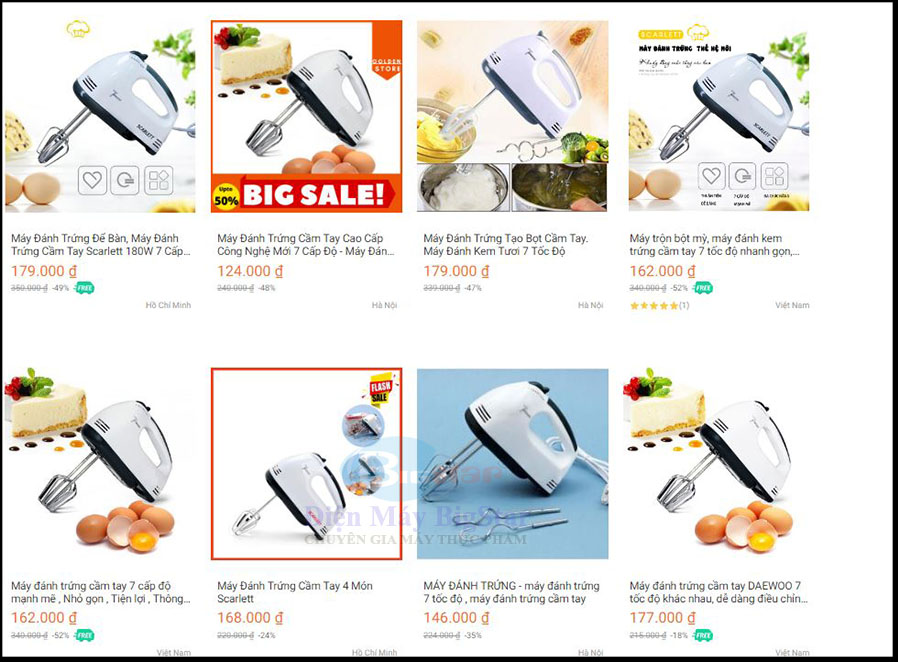Open the mạnh mẽ, Nhỏ gọn 7 cấp độ listing title
Image resolution: width=900 pixels, height=662 pixels.
pyautogui.click(x=100, y=592)
